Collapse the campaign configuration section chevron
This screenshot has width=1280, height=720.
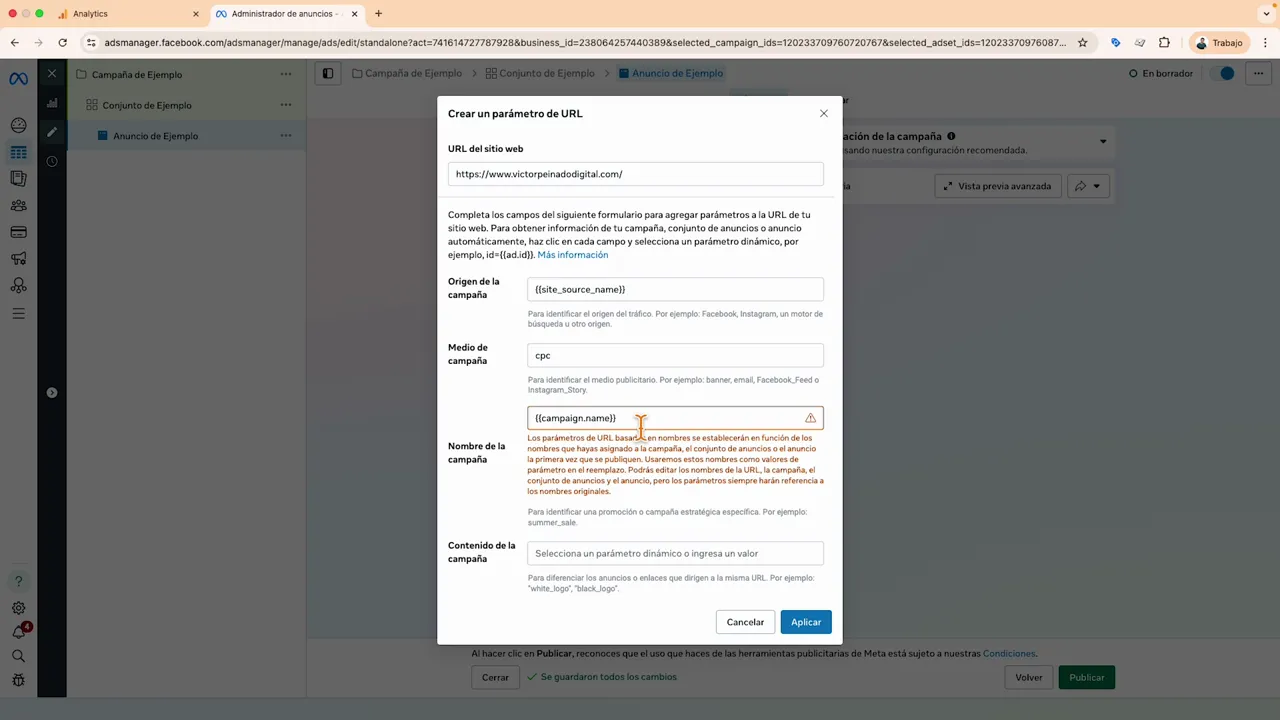tap(1103, 141)
